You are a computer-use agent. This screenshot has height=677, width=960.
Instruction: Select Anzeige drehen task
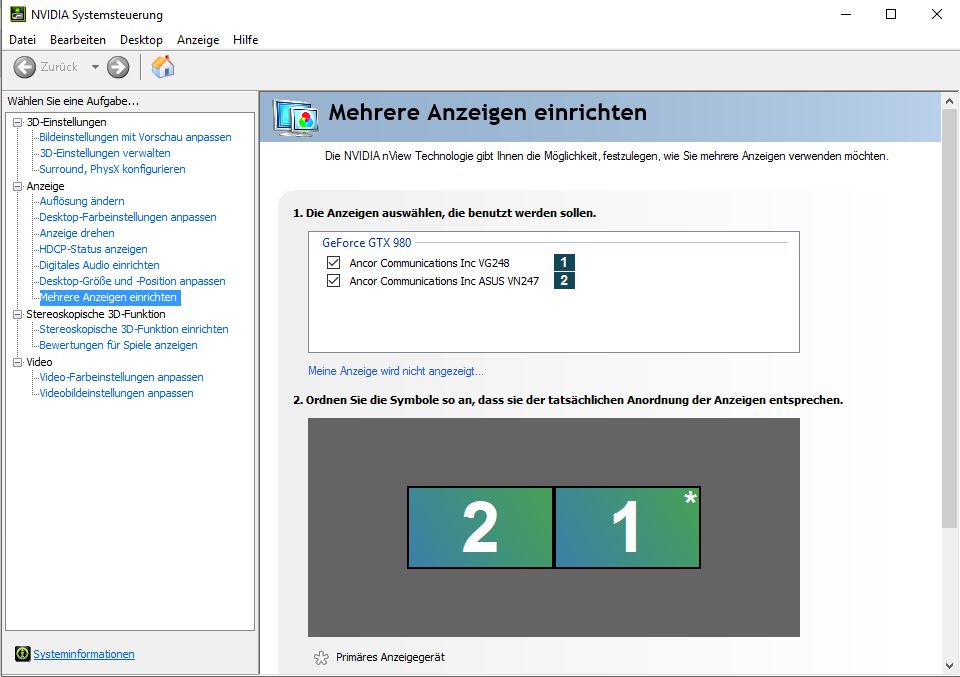tap(77, 233)
